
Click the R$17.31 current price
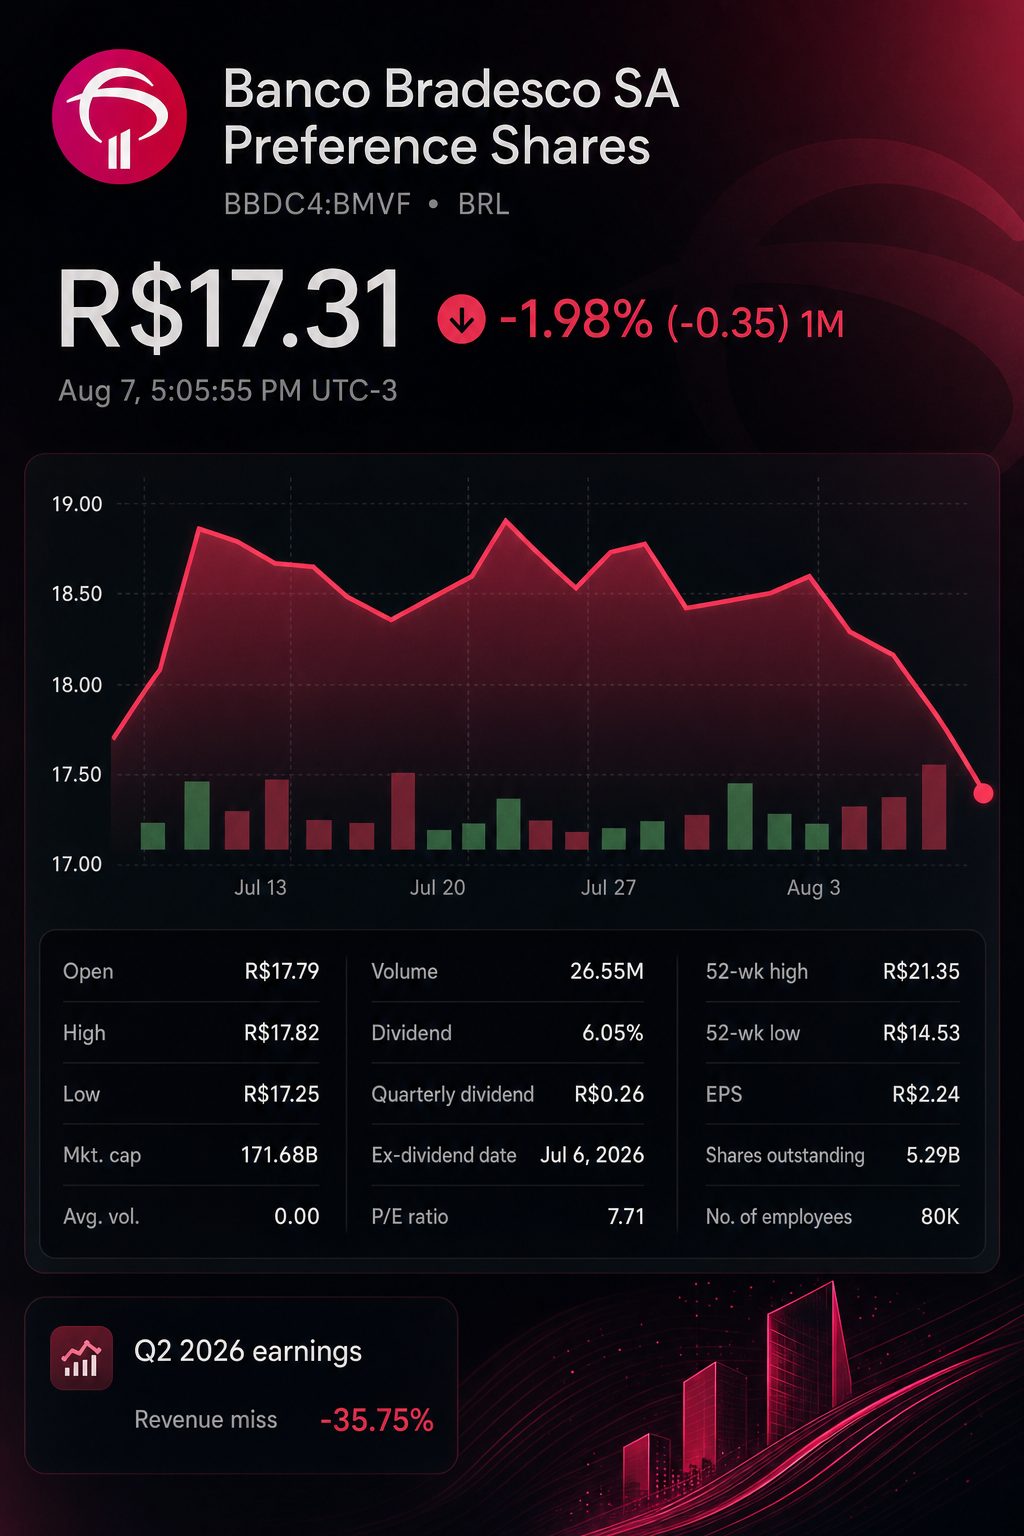point(231,311)
